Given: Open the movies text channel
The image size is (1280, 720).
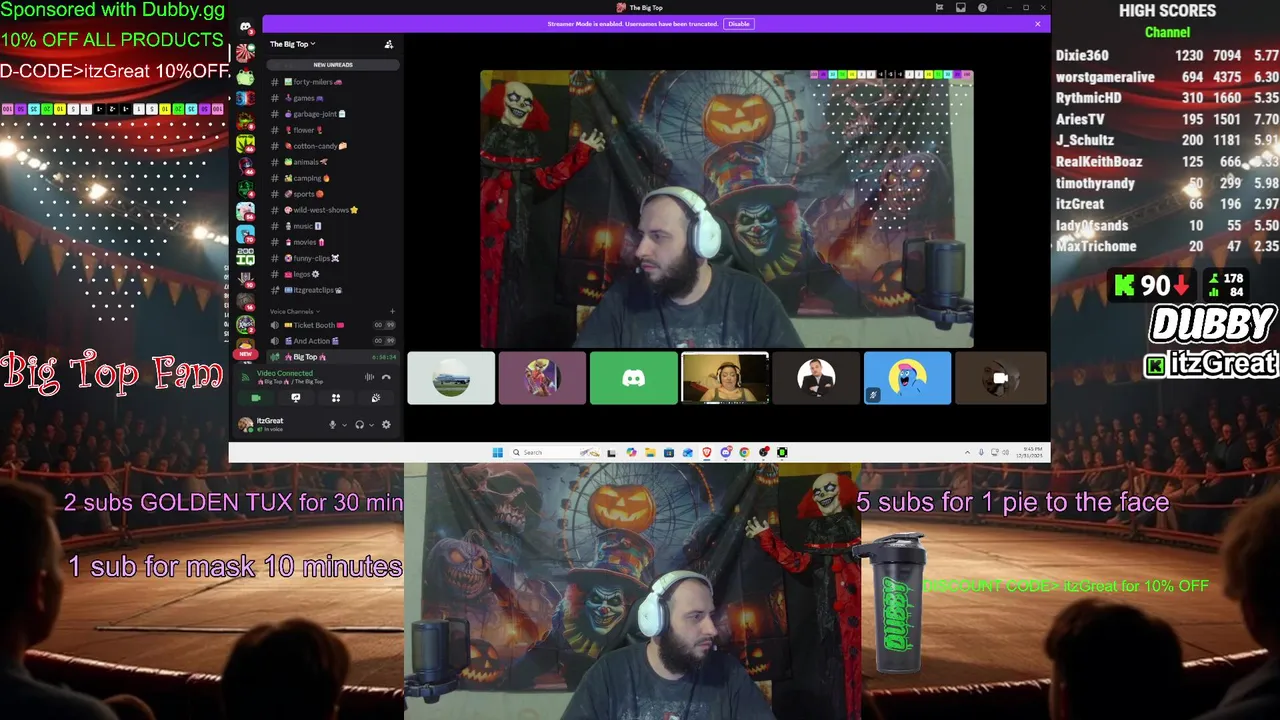Looking at the screenshot, I should (332, 242).
